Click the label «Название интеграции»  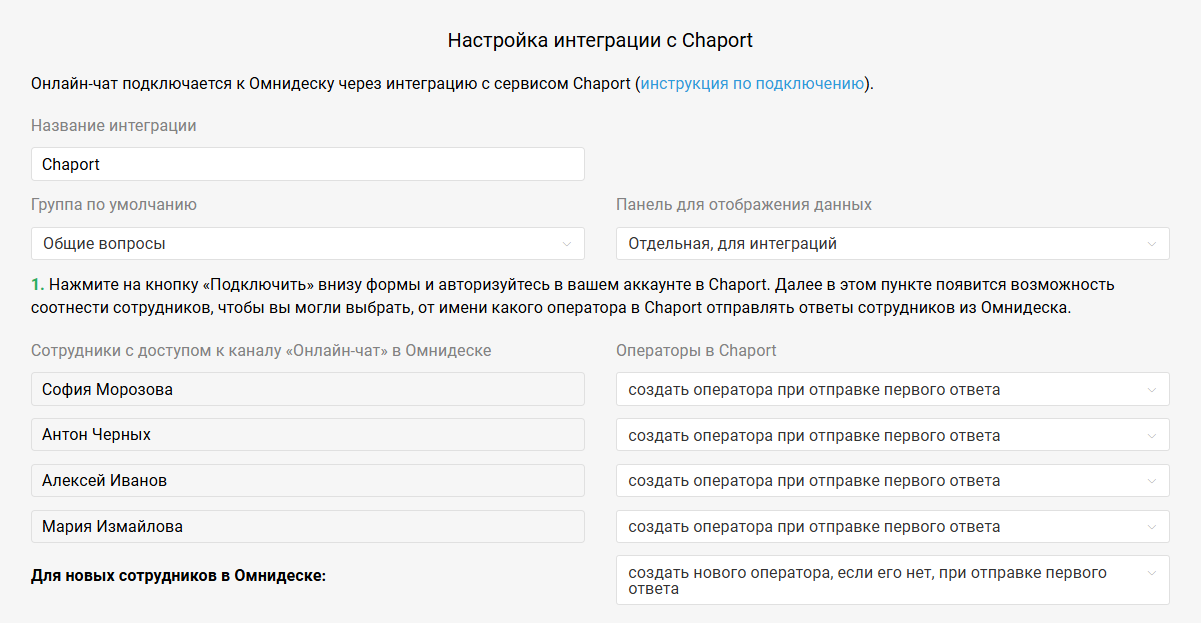(114, 126)
